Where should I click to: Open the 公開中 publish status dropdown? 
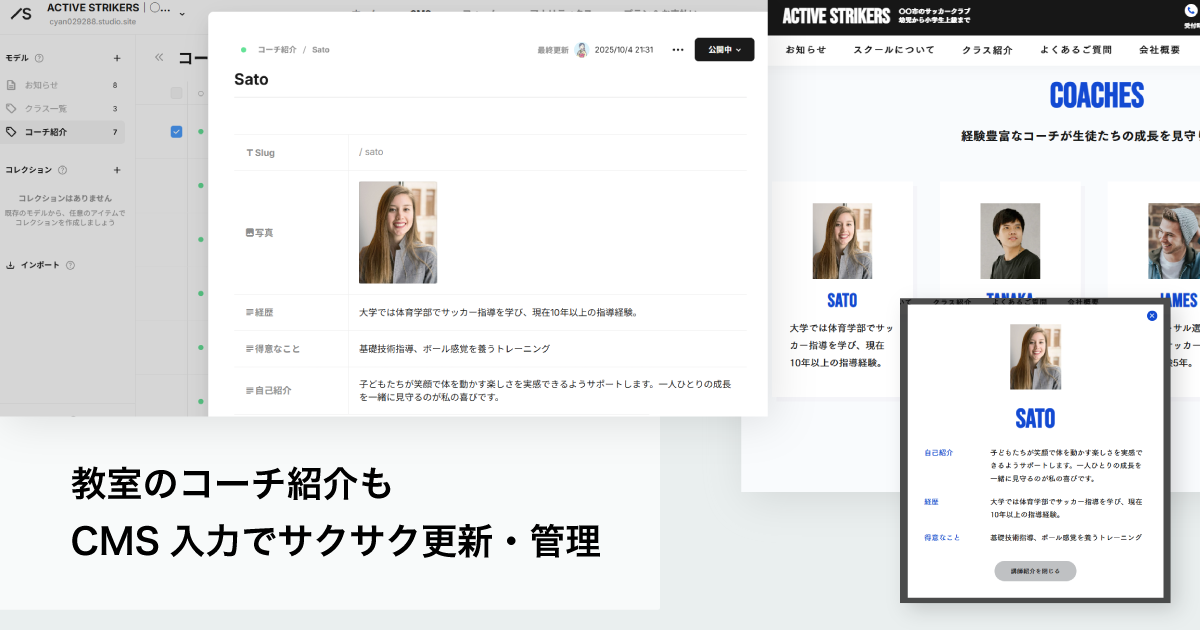(x=724, y=50)
